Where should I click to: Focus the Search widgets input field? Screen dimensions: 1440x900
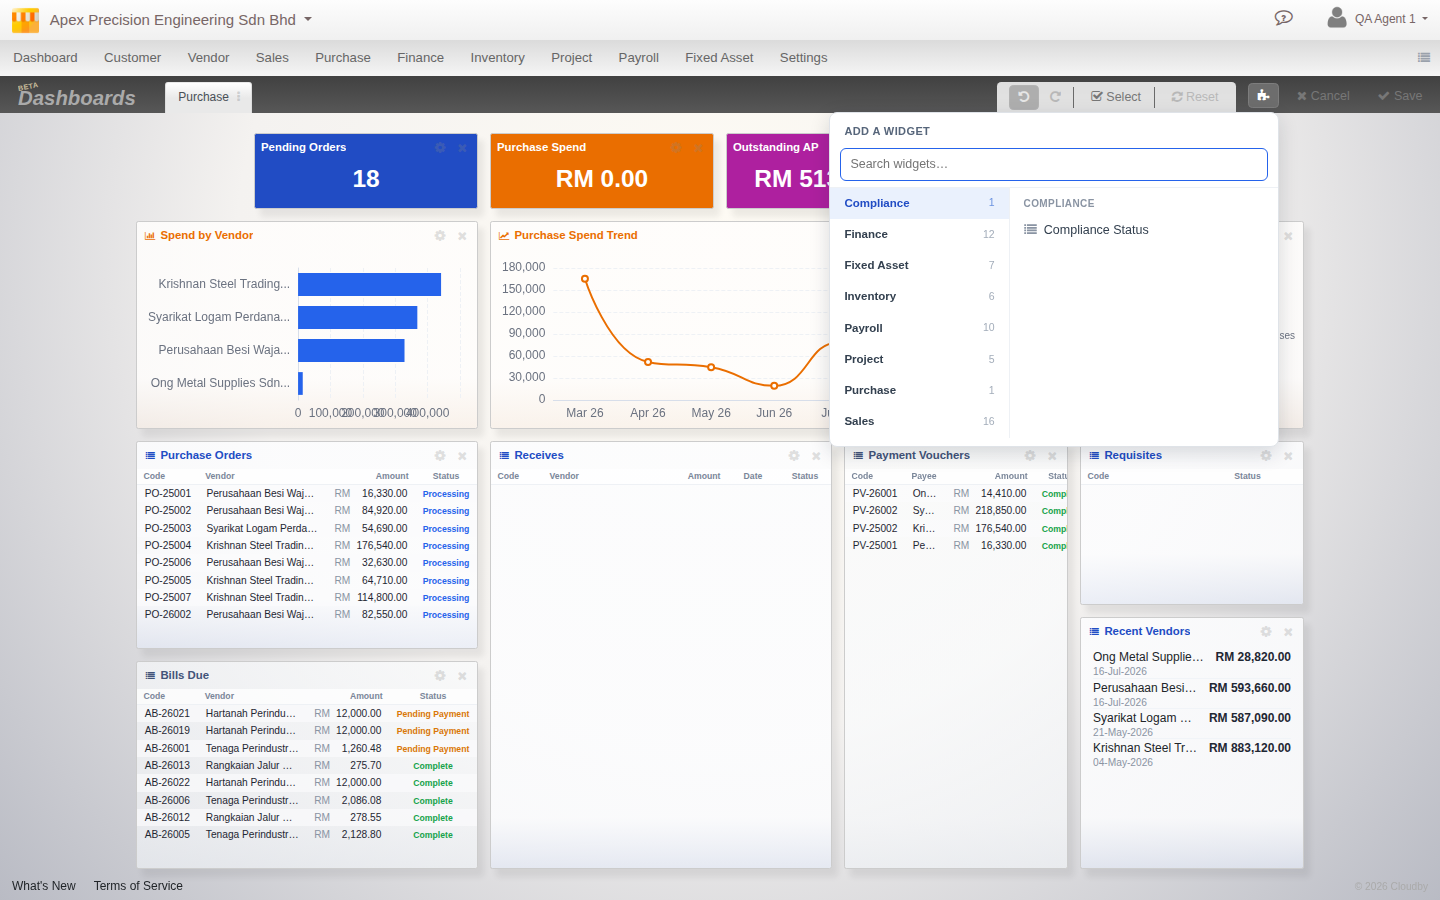1054,164
